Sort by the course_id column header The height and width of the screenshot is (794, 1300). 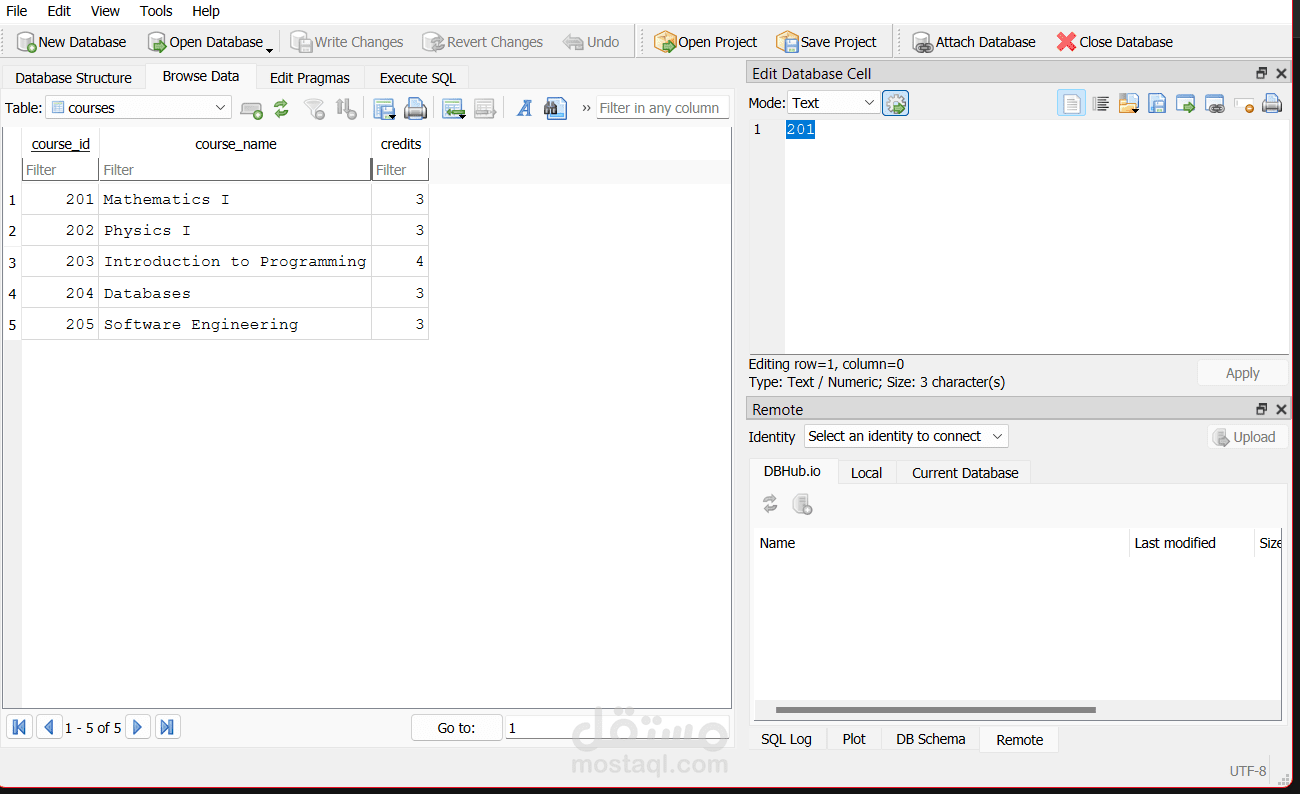coord(60,143)
